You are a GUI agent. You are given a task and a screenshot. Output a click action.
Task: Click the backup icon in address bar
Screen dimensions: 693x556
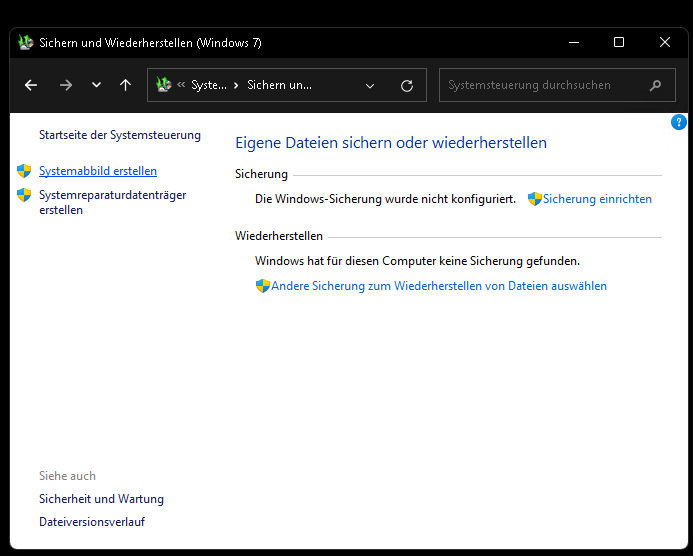(x=164, y=84)
